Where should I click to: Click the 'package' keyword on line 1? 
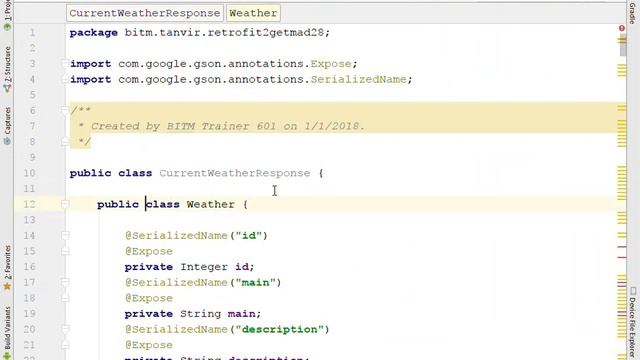[94, 33]
